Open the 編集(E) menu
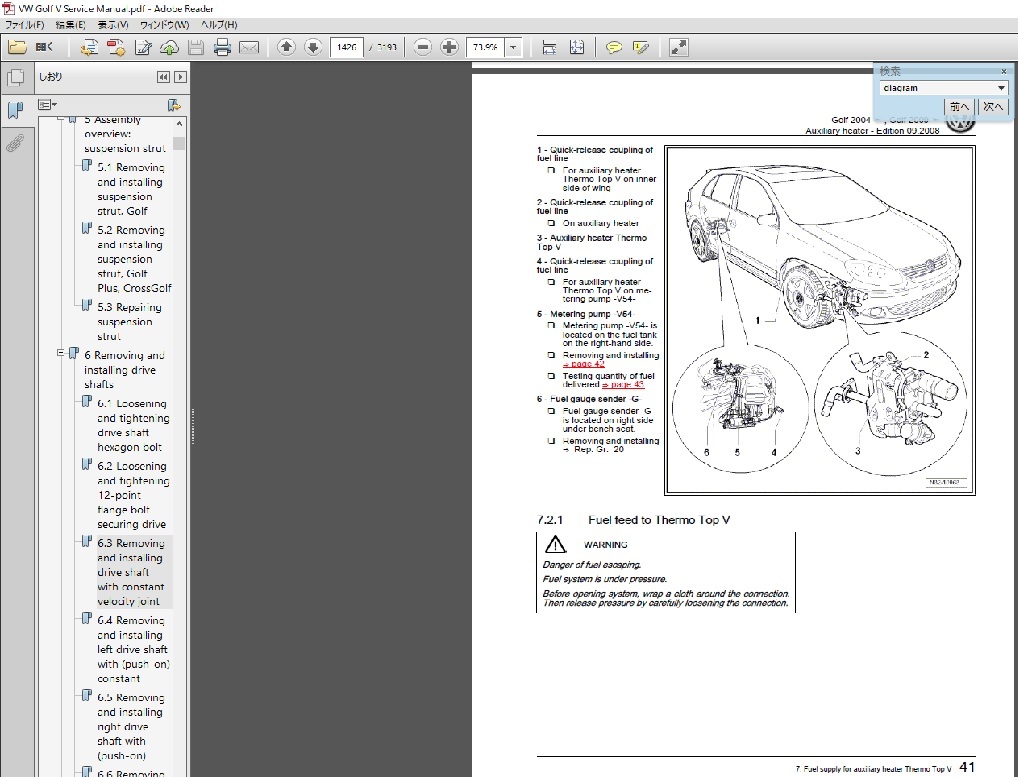 point(70,25)
